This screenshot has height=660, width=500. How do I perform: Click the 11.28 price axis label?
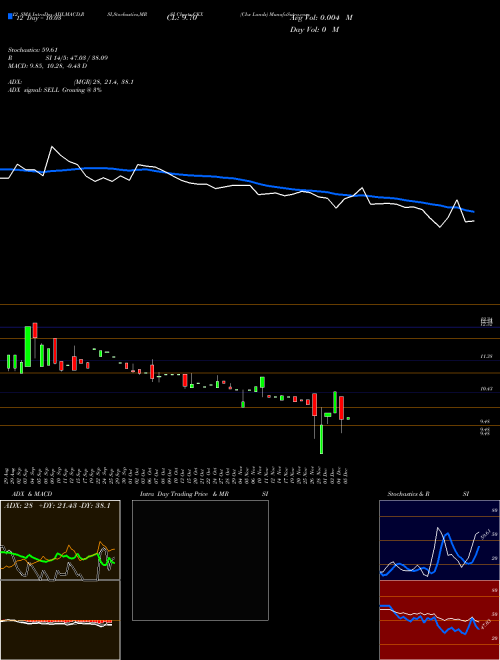pos(486,356)
